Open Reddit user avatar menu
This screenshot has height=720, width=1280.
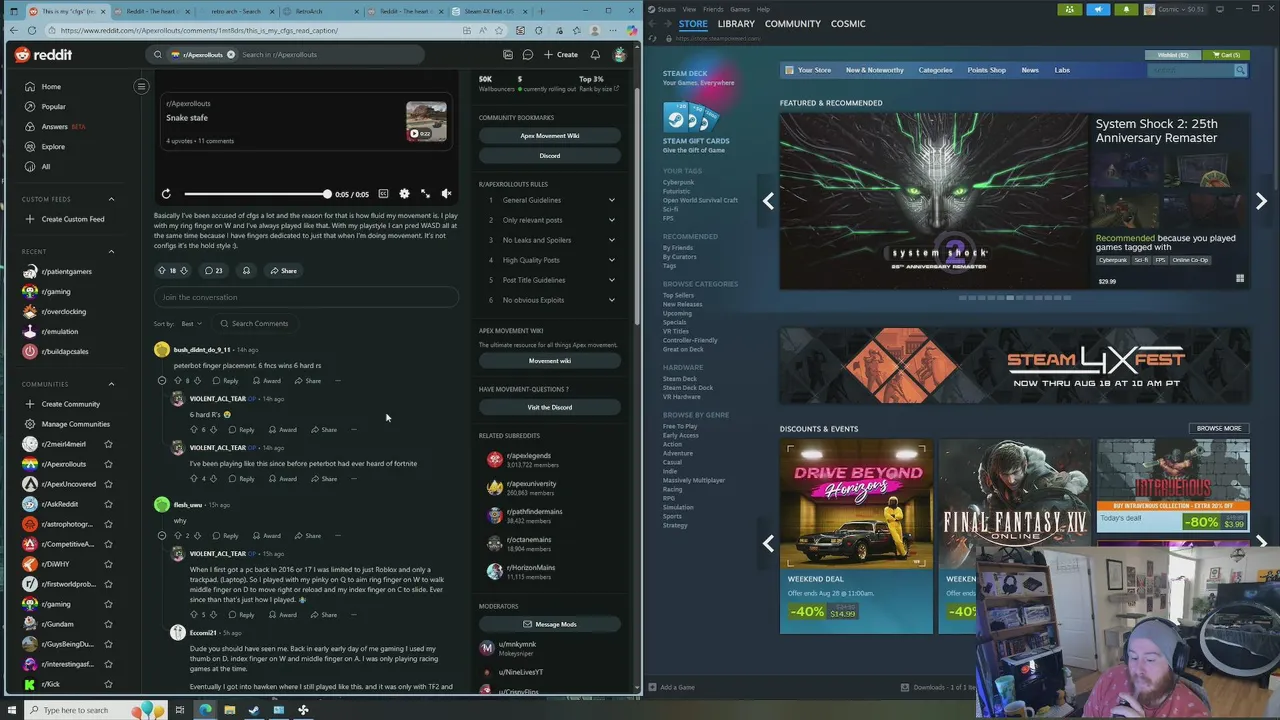click(x=619, y=55)
